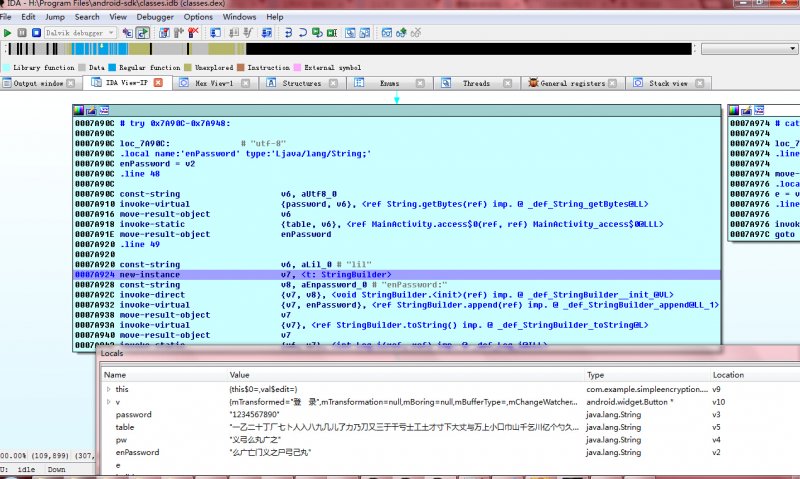Click the Step into toolbar icon
The width and height of the screenshot is (800, 479).
pos(288,33)
